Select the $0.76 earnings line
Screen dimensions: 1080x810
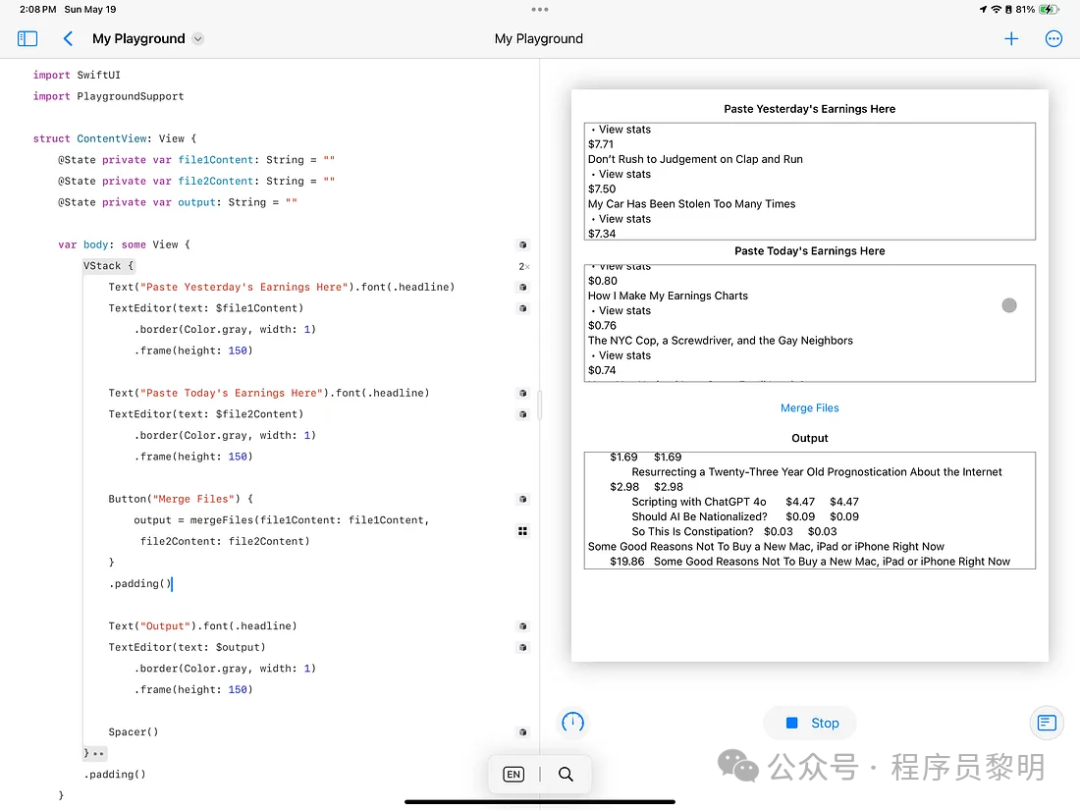pyautogui.click(x=602, y=325)
